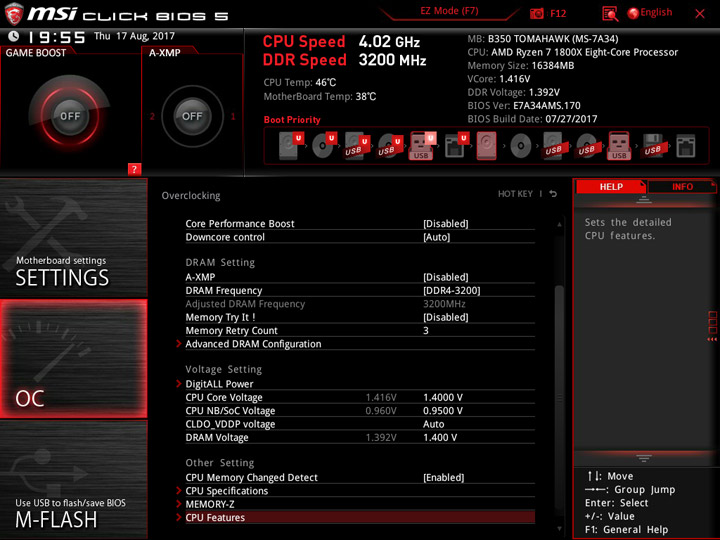Toggle CPU Memory Changed Detect [Enabled] value
720x540 pixels.
[444, 478]
